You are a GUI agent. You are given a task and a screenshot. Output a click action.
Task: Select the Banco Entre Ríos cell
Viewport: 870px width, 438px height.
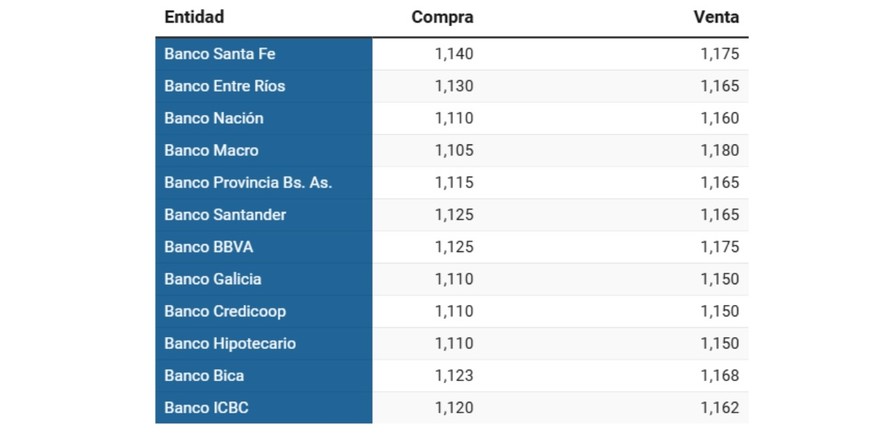coord(224,86)
